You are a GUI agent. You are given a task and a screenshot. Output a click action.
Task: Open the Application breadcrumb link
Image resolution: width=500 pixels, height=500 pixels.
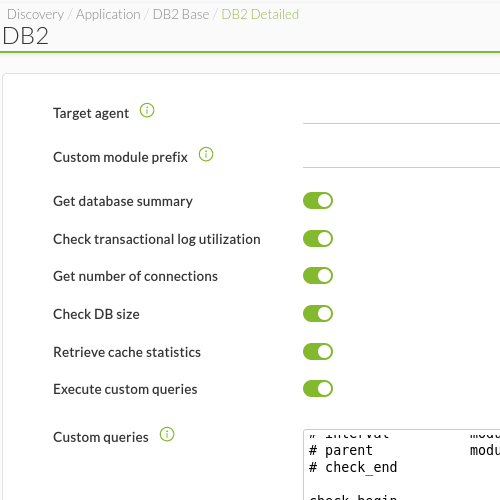(x=108, y=14)
